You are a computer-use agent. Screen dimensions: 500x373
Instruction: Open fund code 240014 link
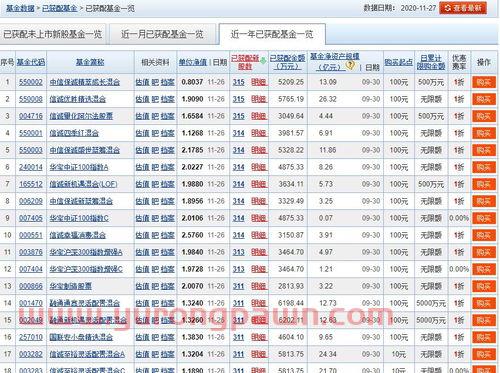tap(31, 167)
